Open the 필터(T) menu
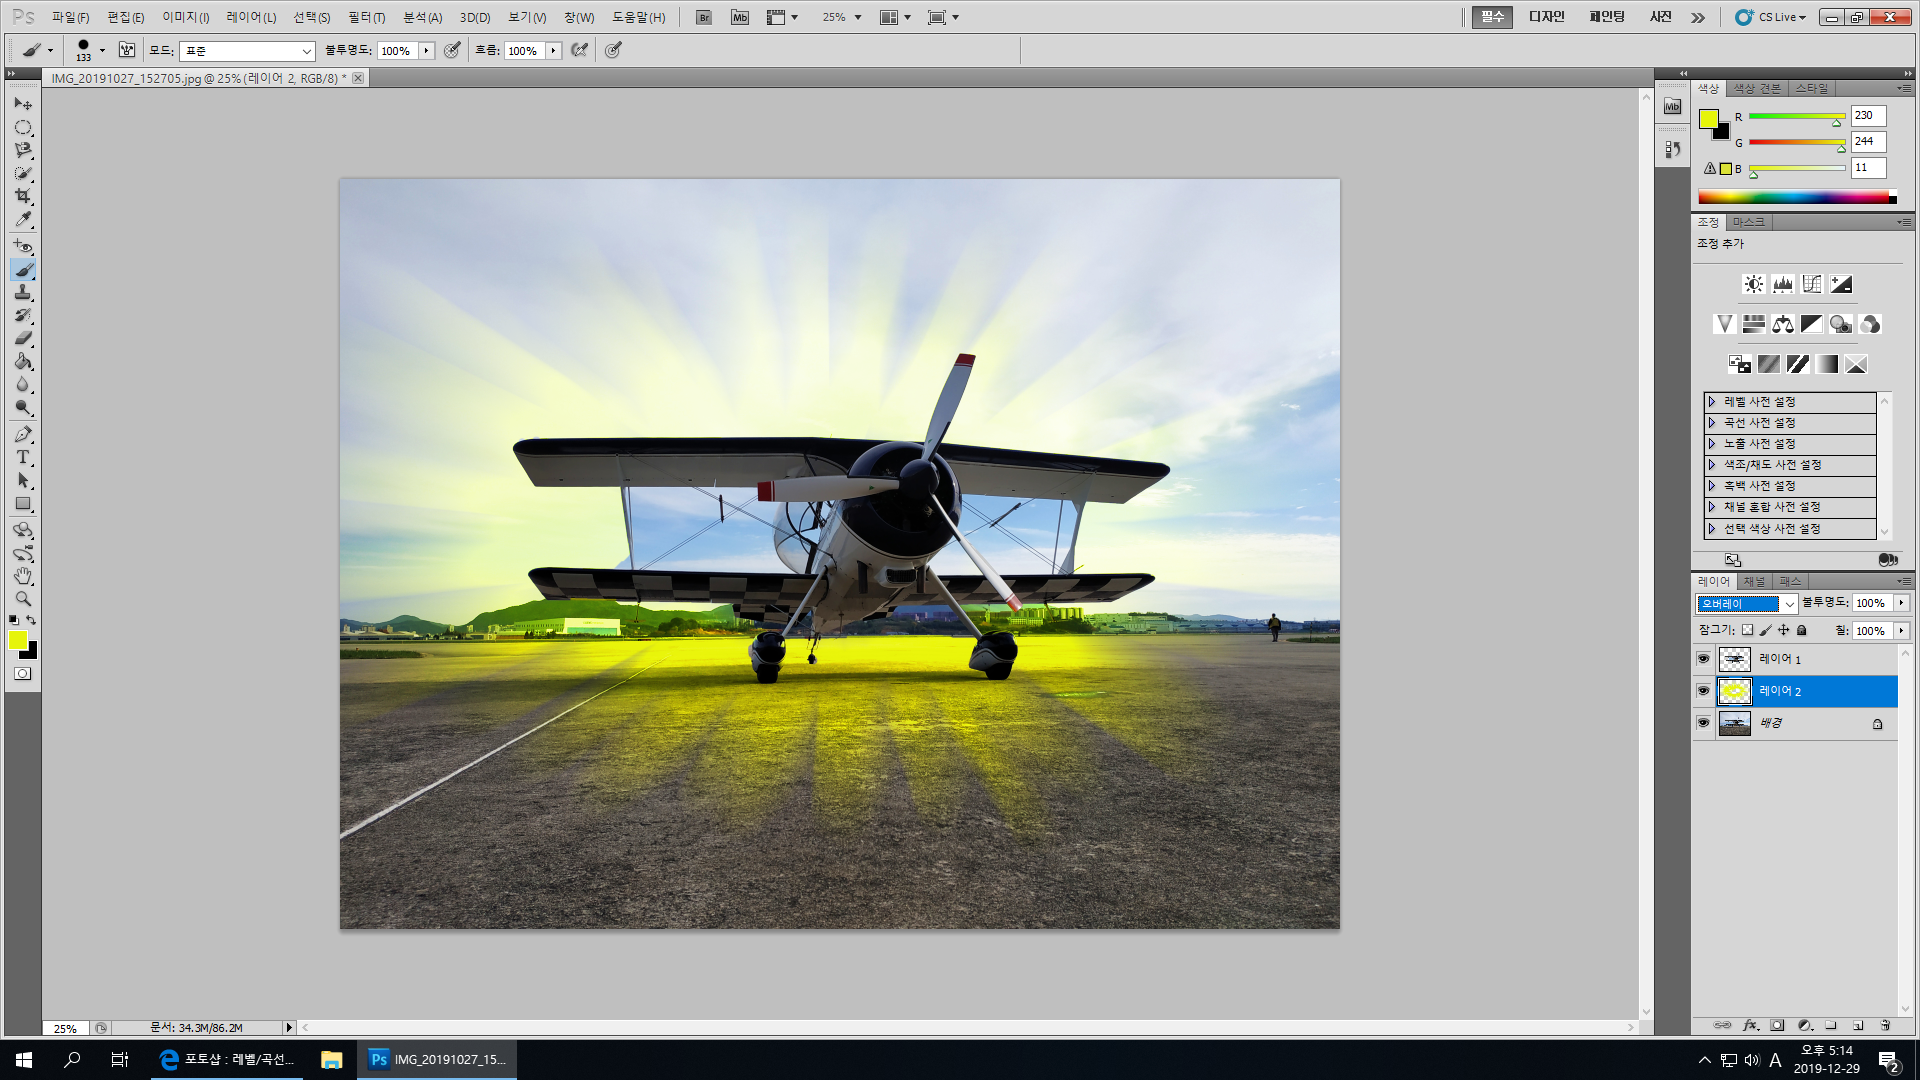The width and height of the screenshot is (1920, 1080). (x=366, y=17)
